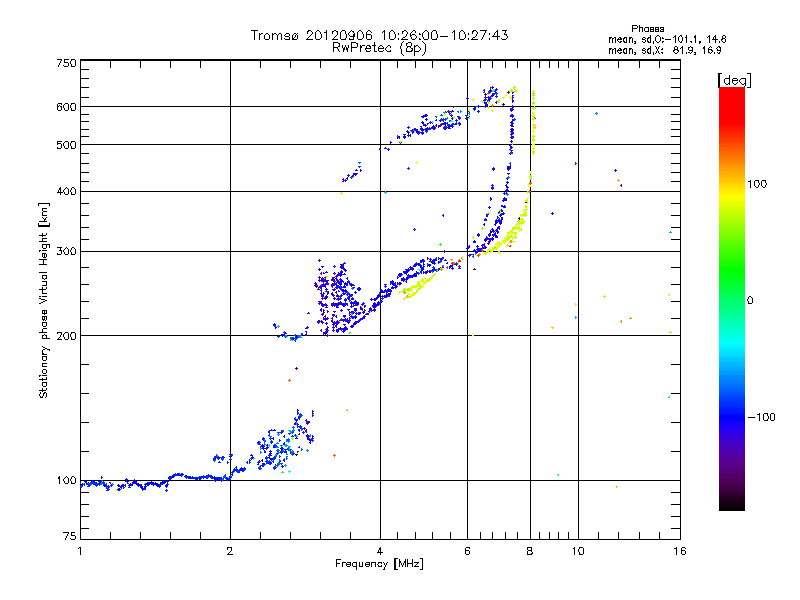This screenshot has height=600, width=800.
Task: Click the x-axis tick label '10'
Action: click(x=578, y=551)
